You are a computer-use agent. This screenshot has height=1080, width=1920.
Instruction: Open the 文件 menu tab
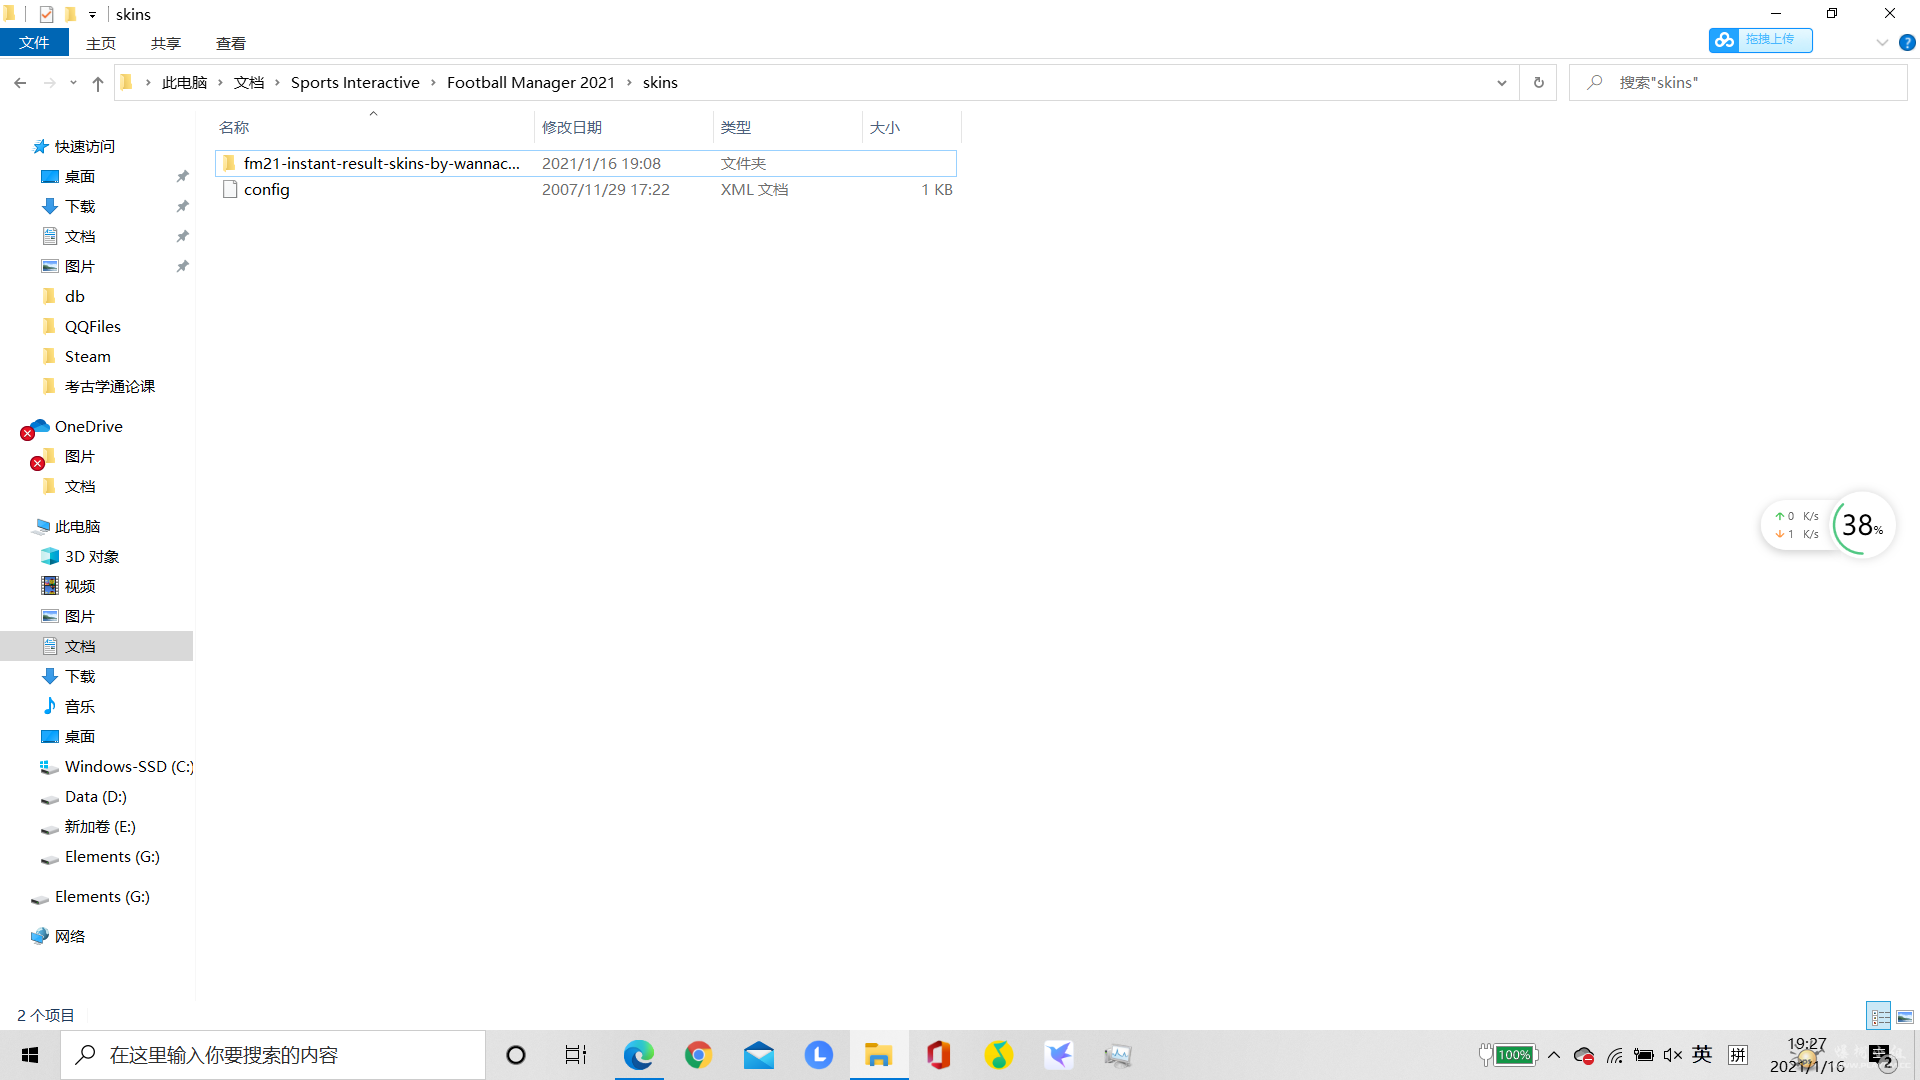[x=34, y=43]
